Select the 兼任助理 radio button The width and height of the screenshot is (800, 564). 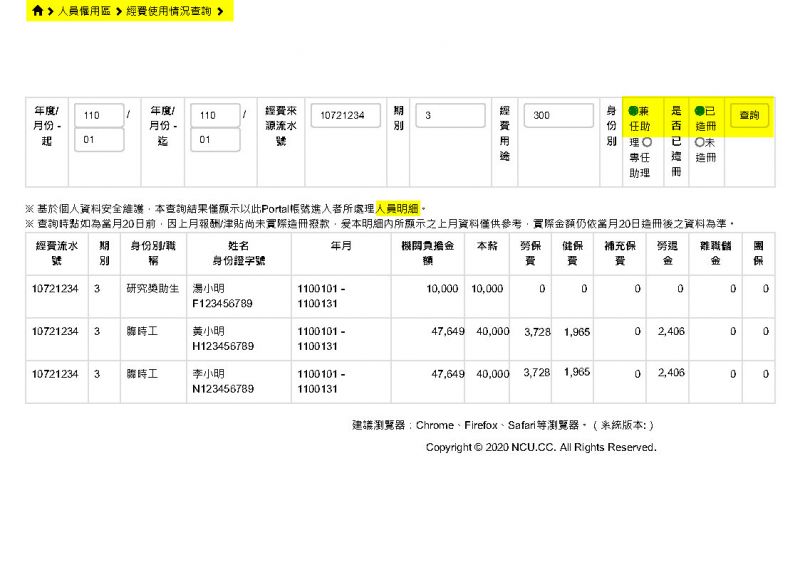(632, 112)
